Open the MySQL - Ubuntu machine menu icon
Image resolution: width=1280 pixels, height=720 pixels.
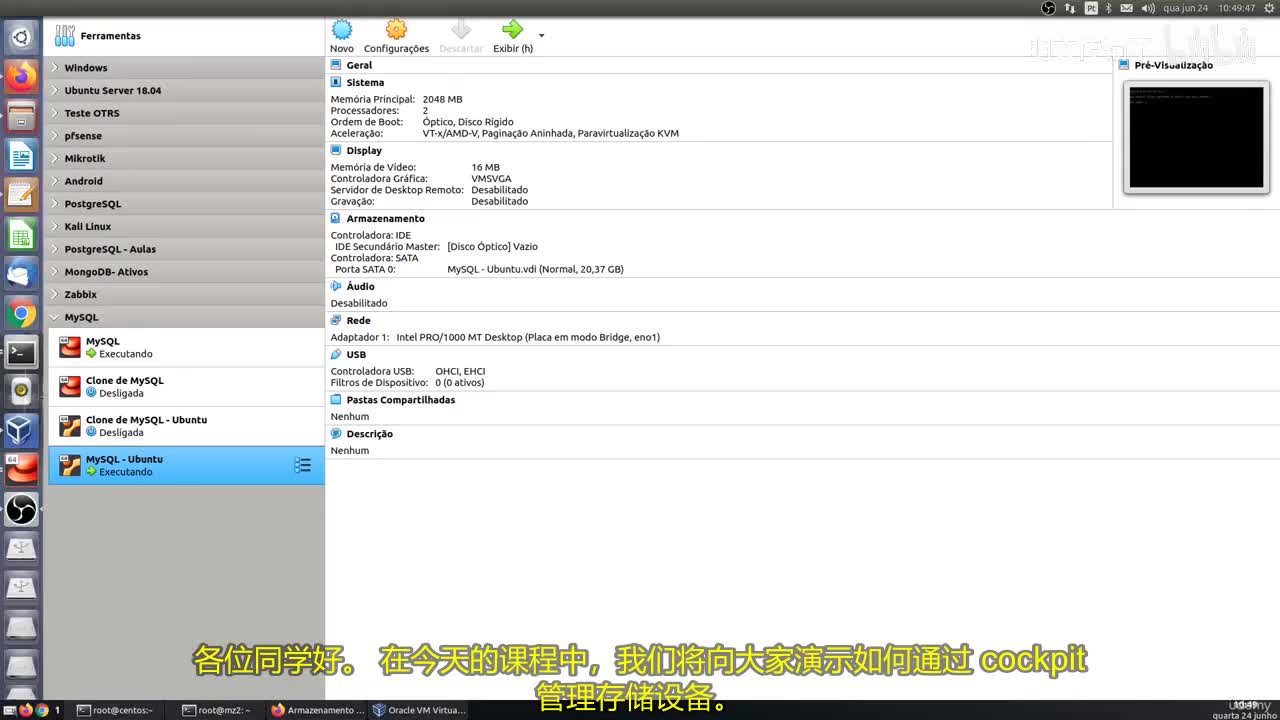(x=303, y=465)
